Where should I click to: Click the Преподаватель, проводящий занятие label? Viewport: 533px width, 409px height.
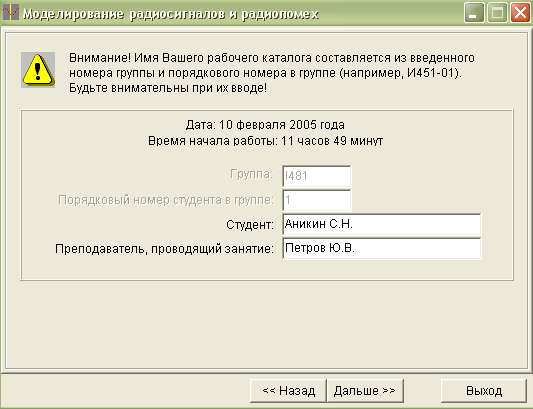pyautogui.click(x=165, y=249)
